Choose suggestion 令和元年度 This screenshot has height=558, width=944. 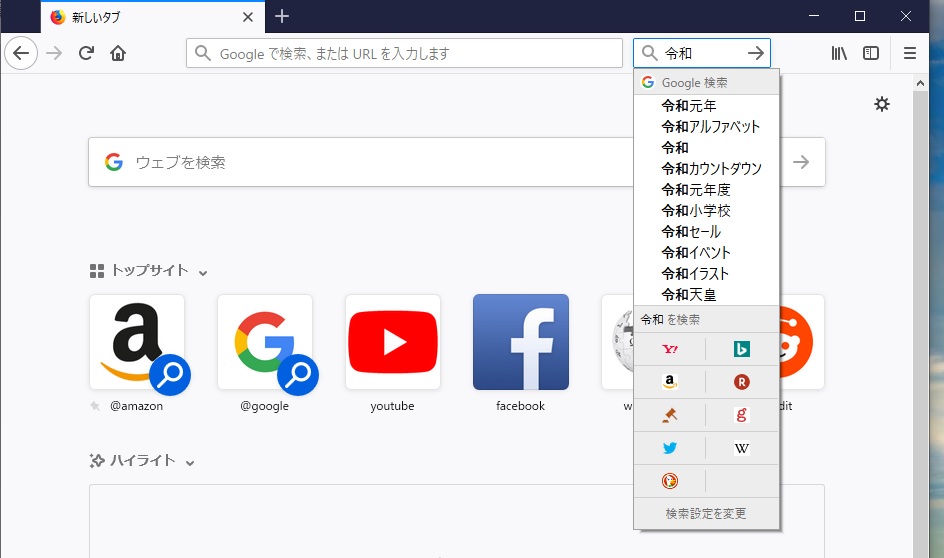(706, 190)
